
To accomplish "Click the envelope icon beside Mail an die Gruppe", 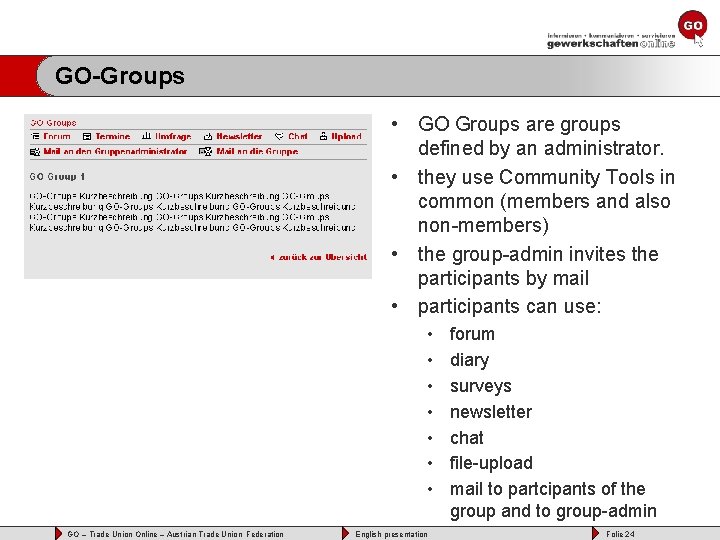I will click(205, 151).
